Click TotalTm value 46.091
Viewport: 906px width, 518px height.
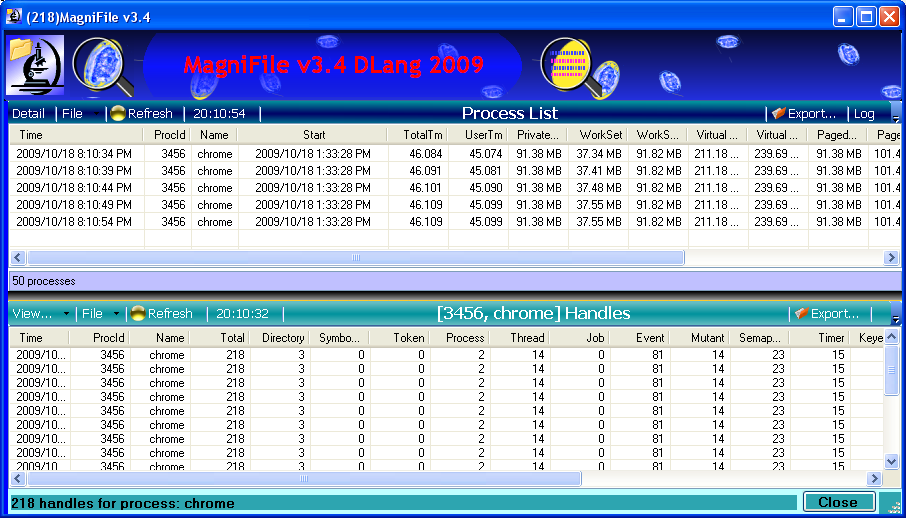[x=425, y=171]
